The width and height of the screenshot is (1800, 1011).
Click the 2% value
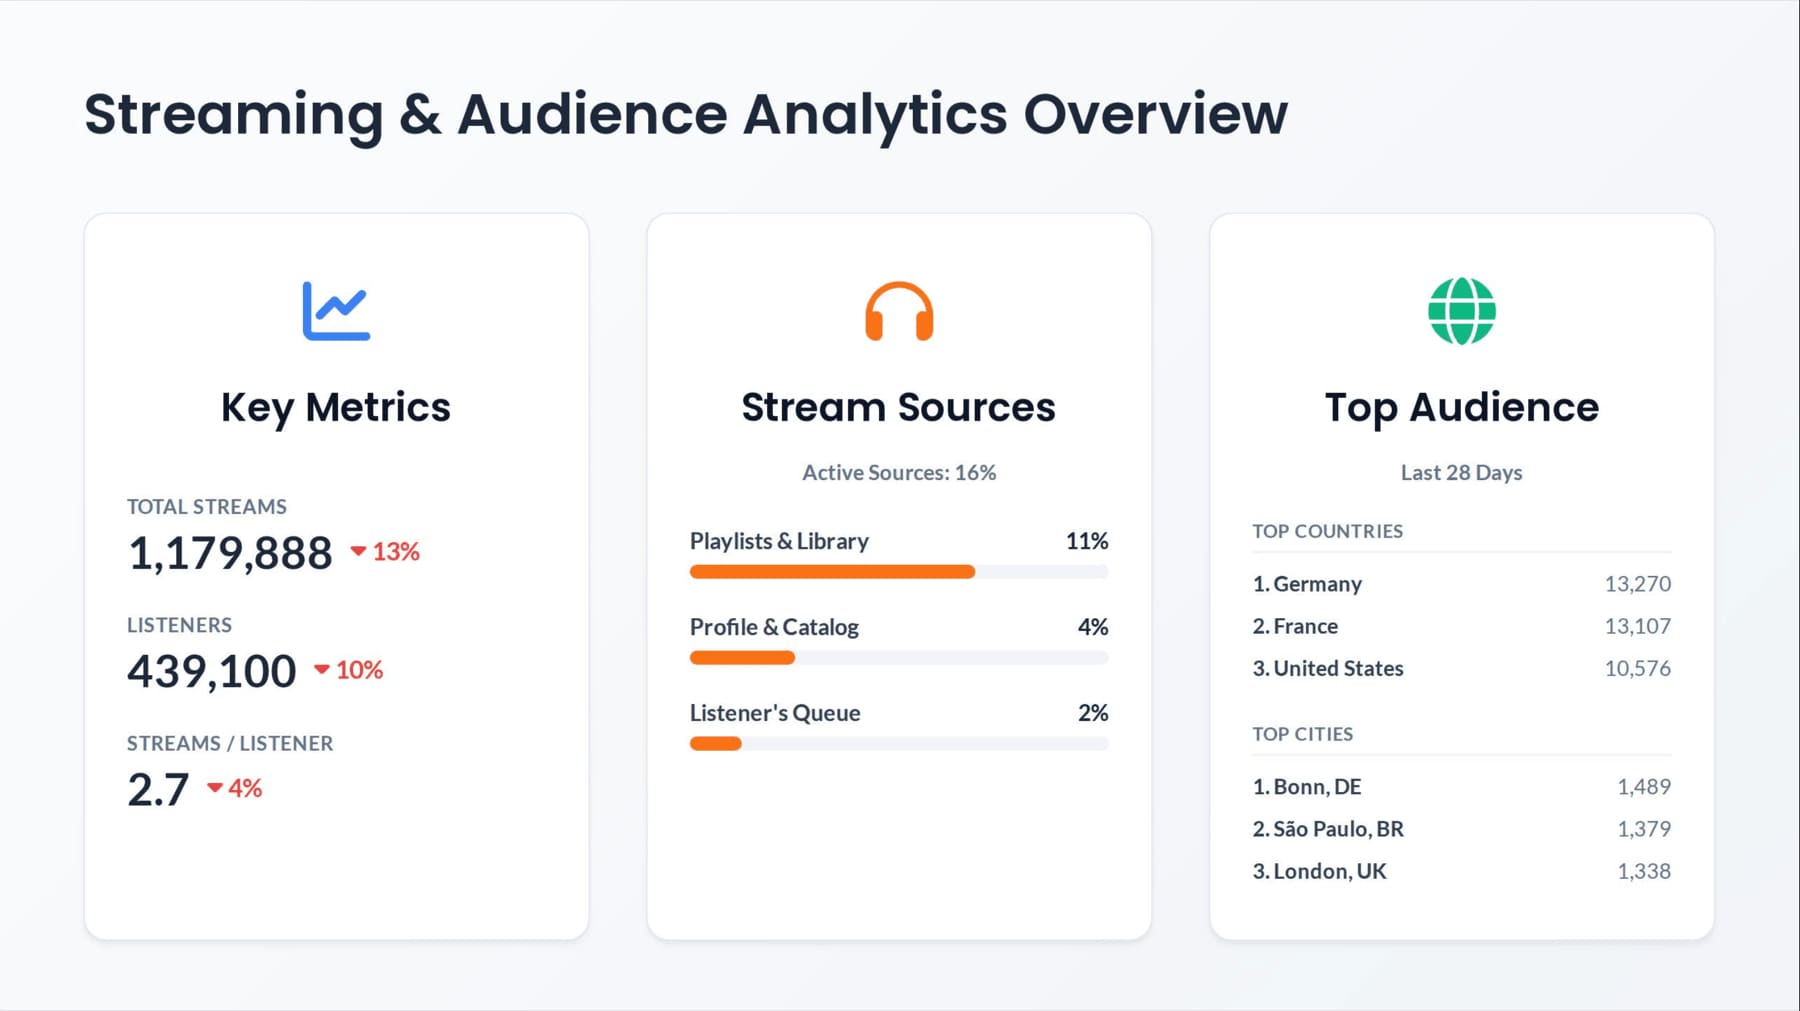(x=1093, y=713)
